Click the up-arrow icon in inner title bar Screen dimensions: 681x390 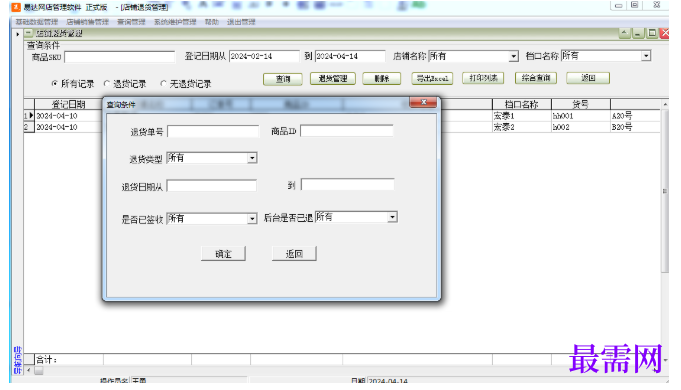tap(625, 33)
